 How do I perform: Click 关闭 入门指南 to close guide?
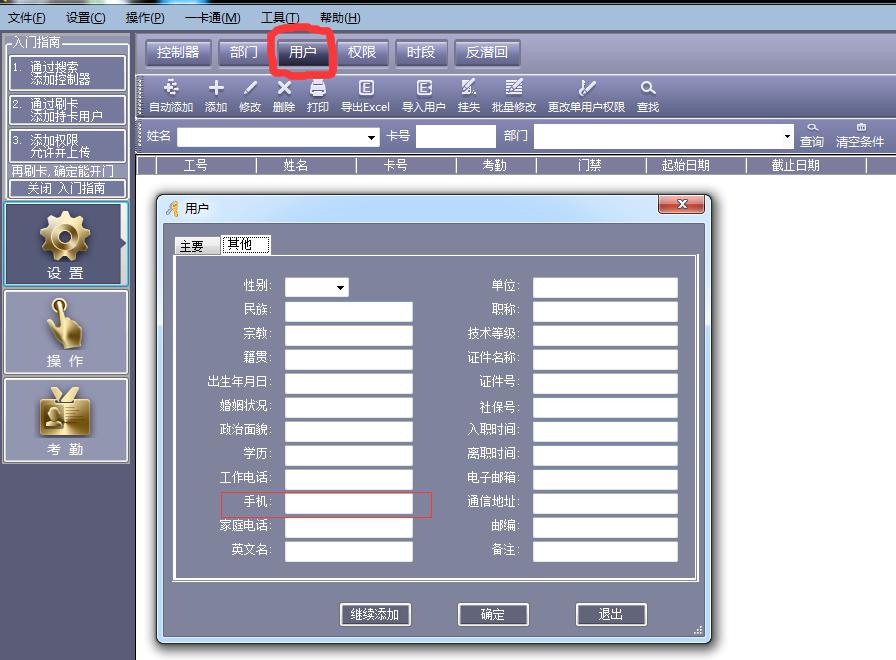coord(66,188)
